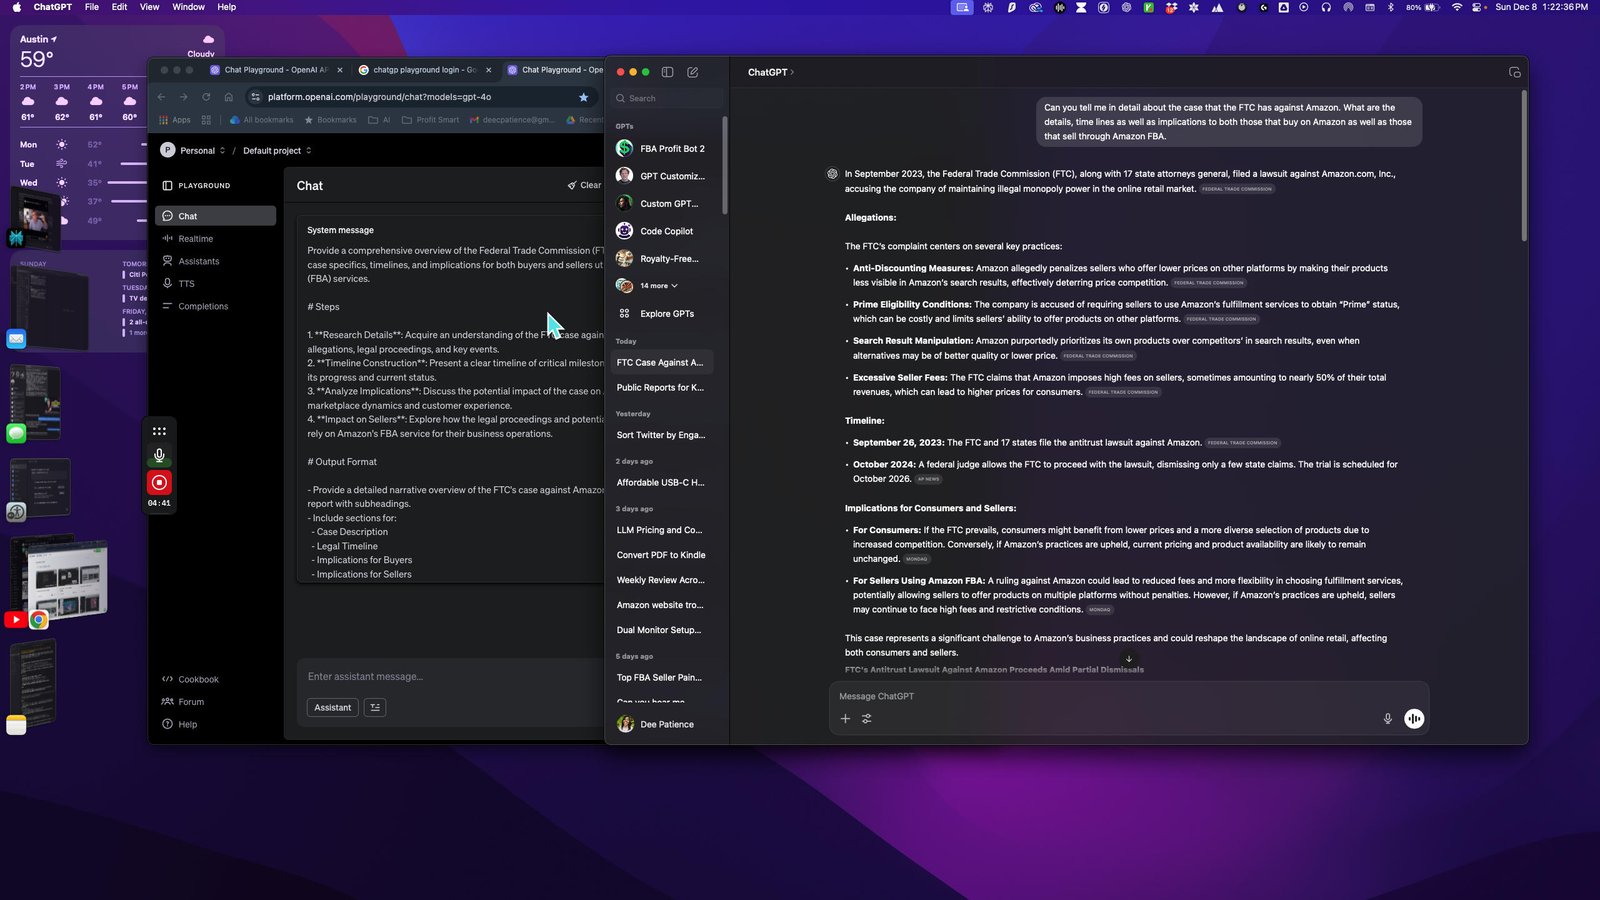
Task: Toggle the ChatGPT sidebar panel icon
Action: coord(667,72)
